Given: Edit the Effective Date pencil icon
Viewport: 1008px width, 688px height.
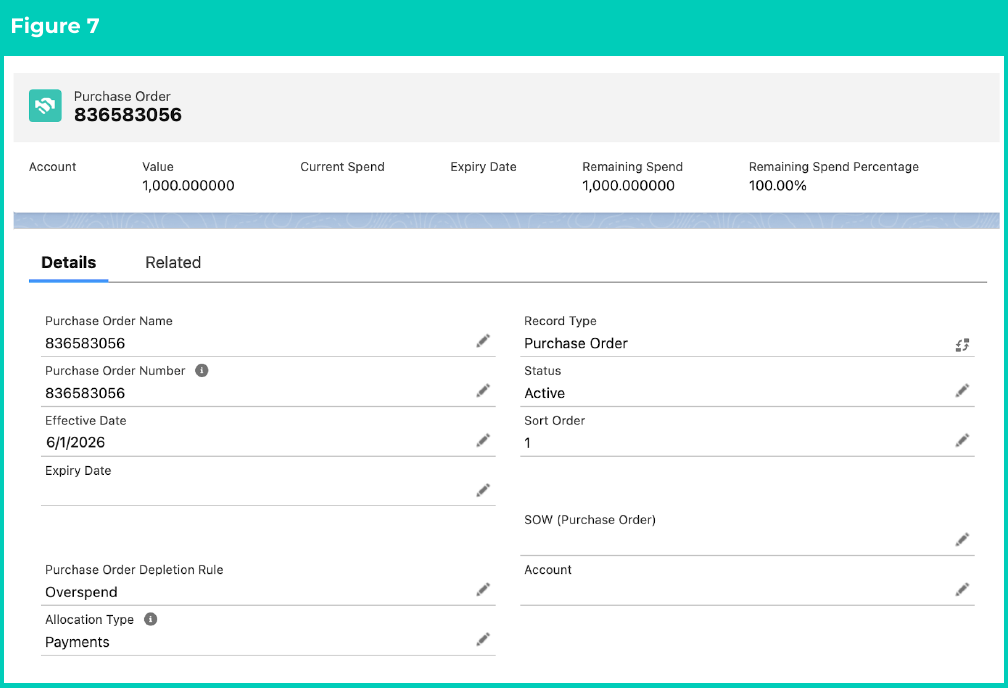Looking at the screenshot, I should tap(483, 440).
